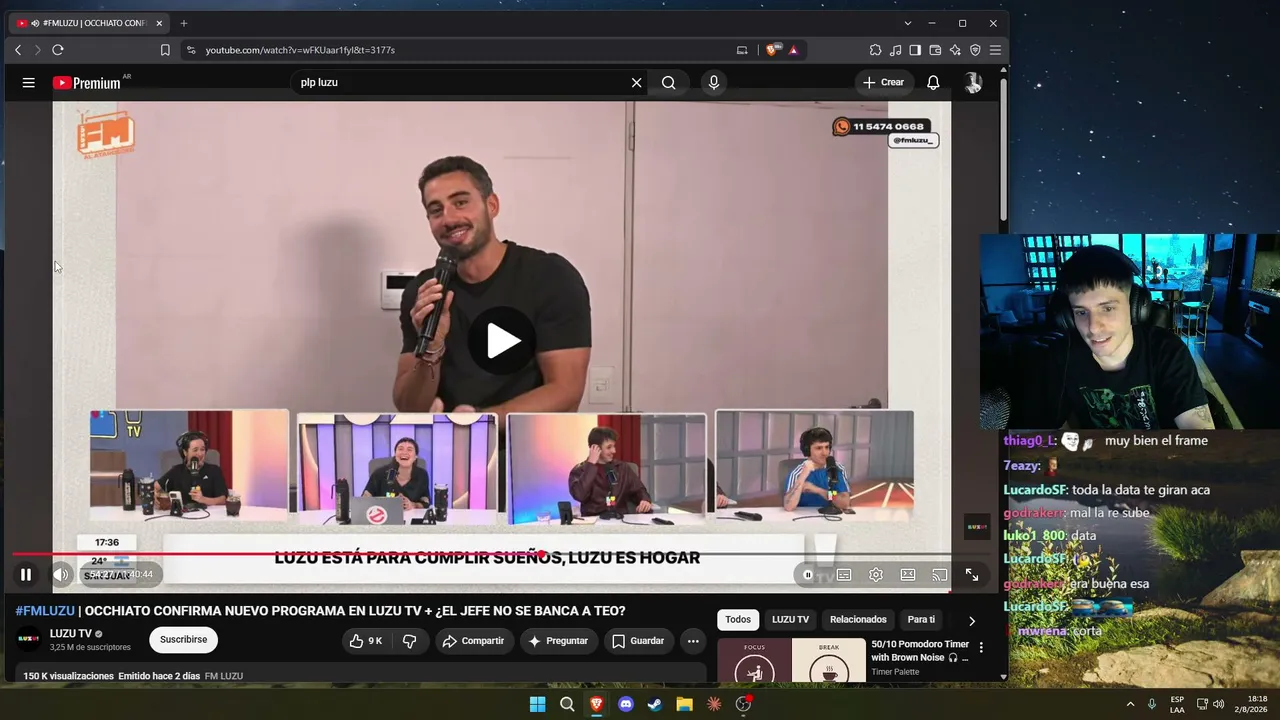
Task: Start voice search with the microphone
Action: pyautogui.click(x=713, y=83)
